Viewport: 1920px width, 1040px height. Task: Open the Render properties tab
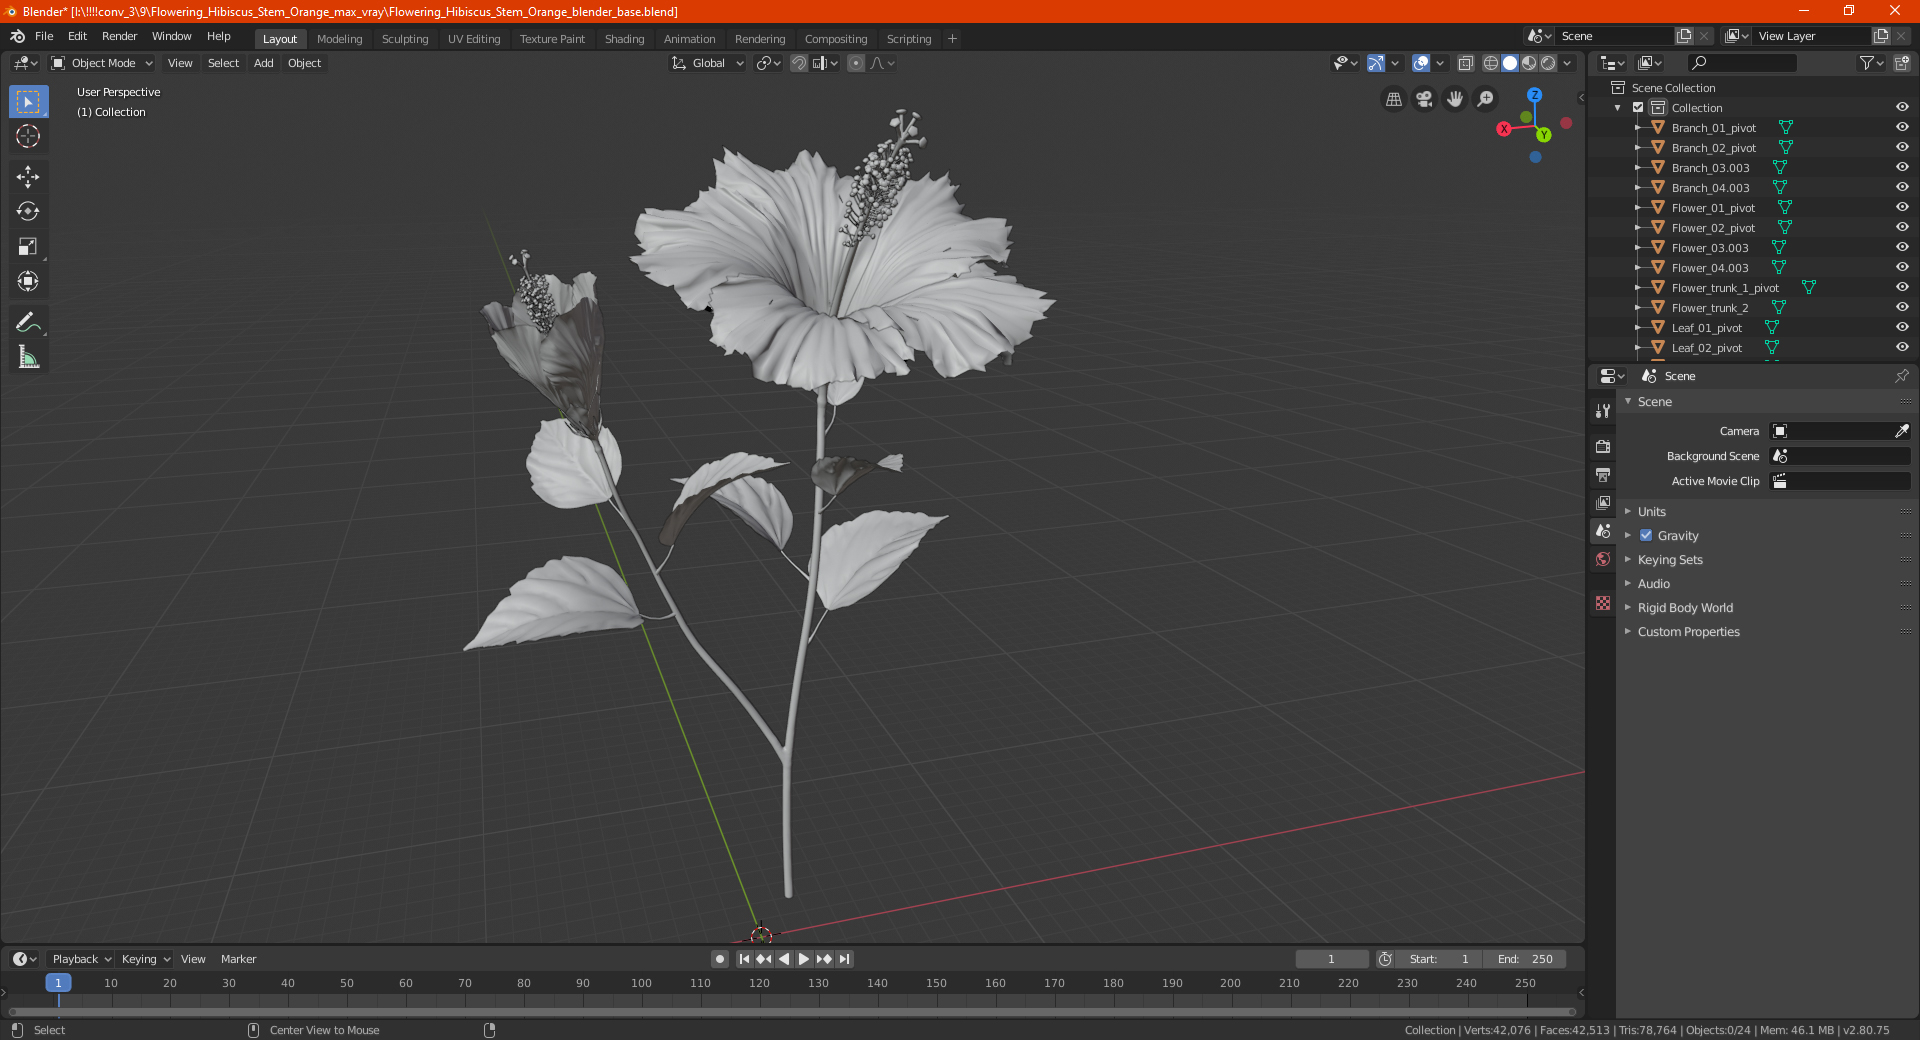pyautogui.click(x=1603, y=446)
